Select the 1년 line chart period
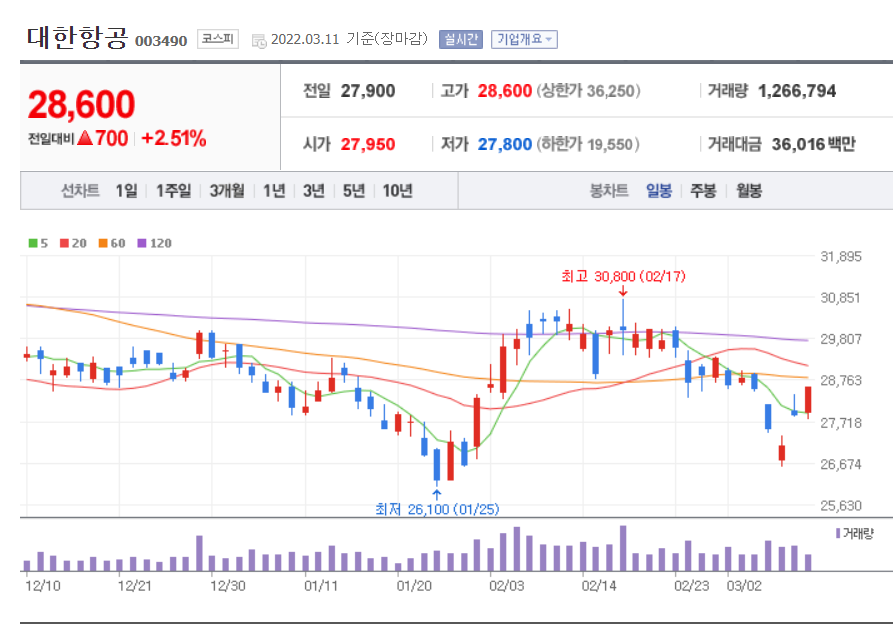 point(274,191)
